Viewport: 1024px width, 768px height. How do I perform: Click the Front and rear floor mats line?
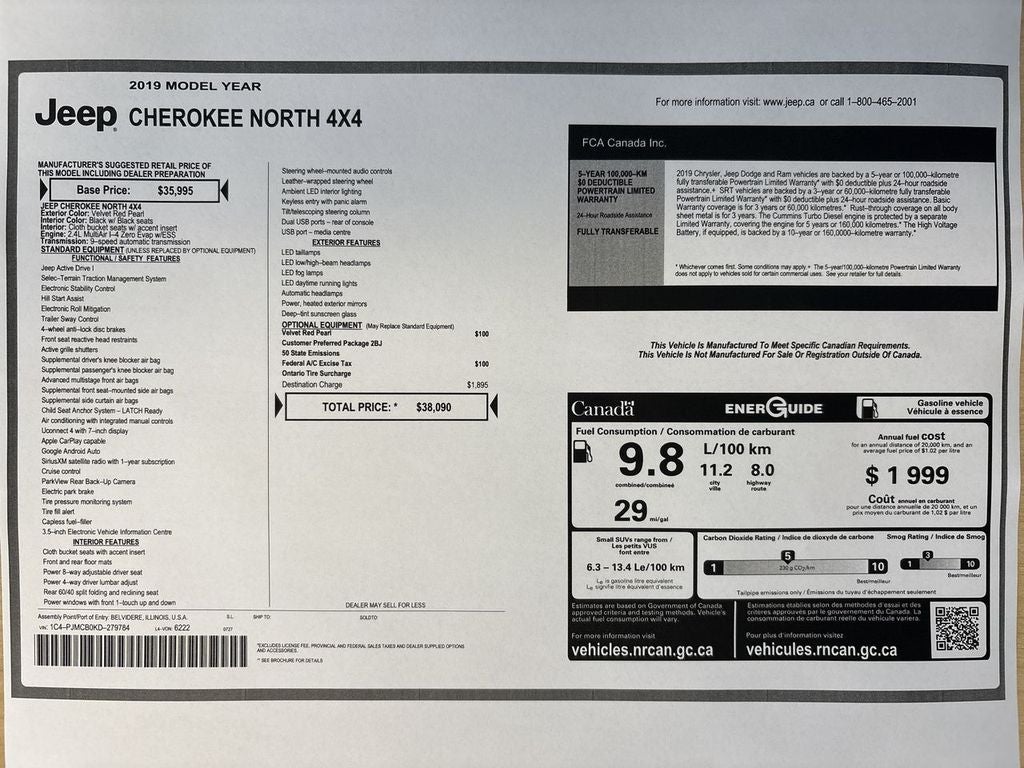click(77, 562)
